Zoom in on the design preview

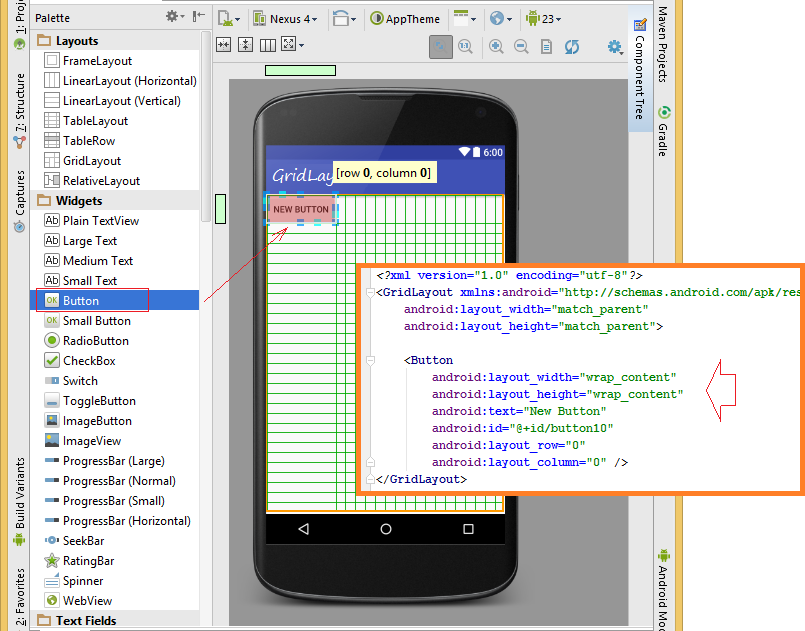point(495,44)
